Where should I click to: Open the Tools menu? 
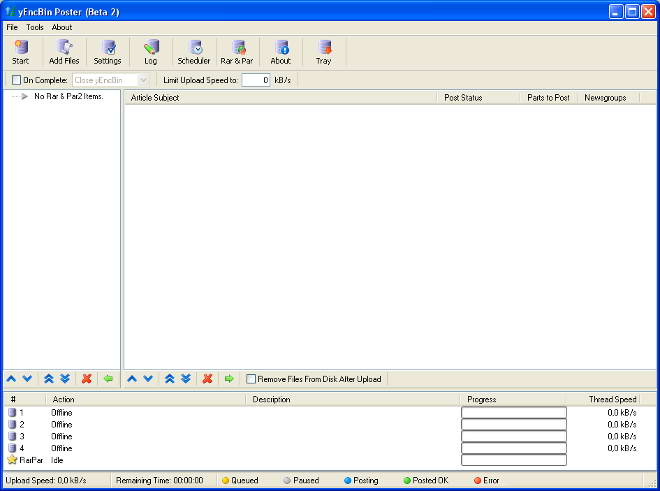coord(35,27)
